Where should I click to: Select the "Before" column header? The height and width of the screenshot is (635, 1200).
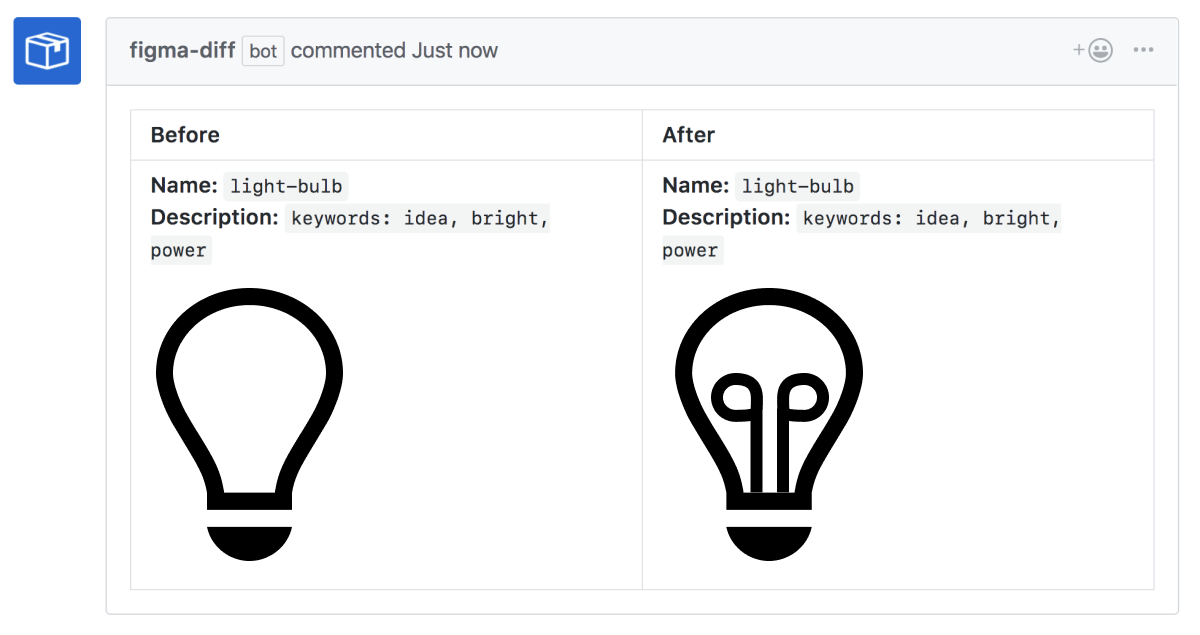(x=185, y=135)
